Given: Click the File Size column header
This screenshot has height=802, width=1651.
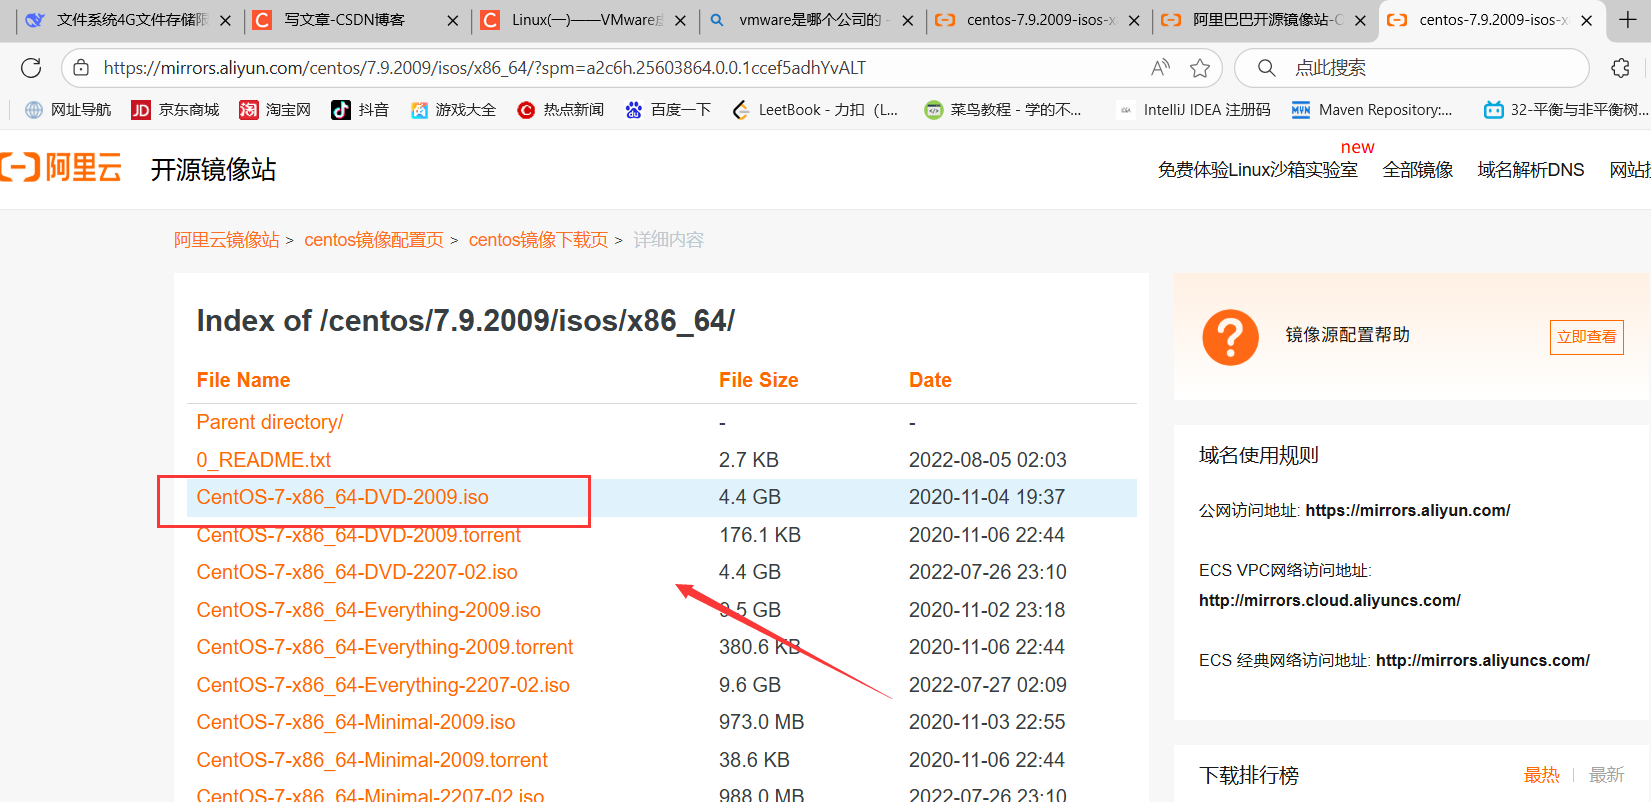Looking at the screenshot, I should coord(759,380).
